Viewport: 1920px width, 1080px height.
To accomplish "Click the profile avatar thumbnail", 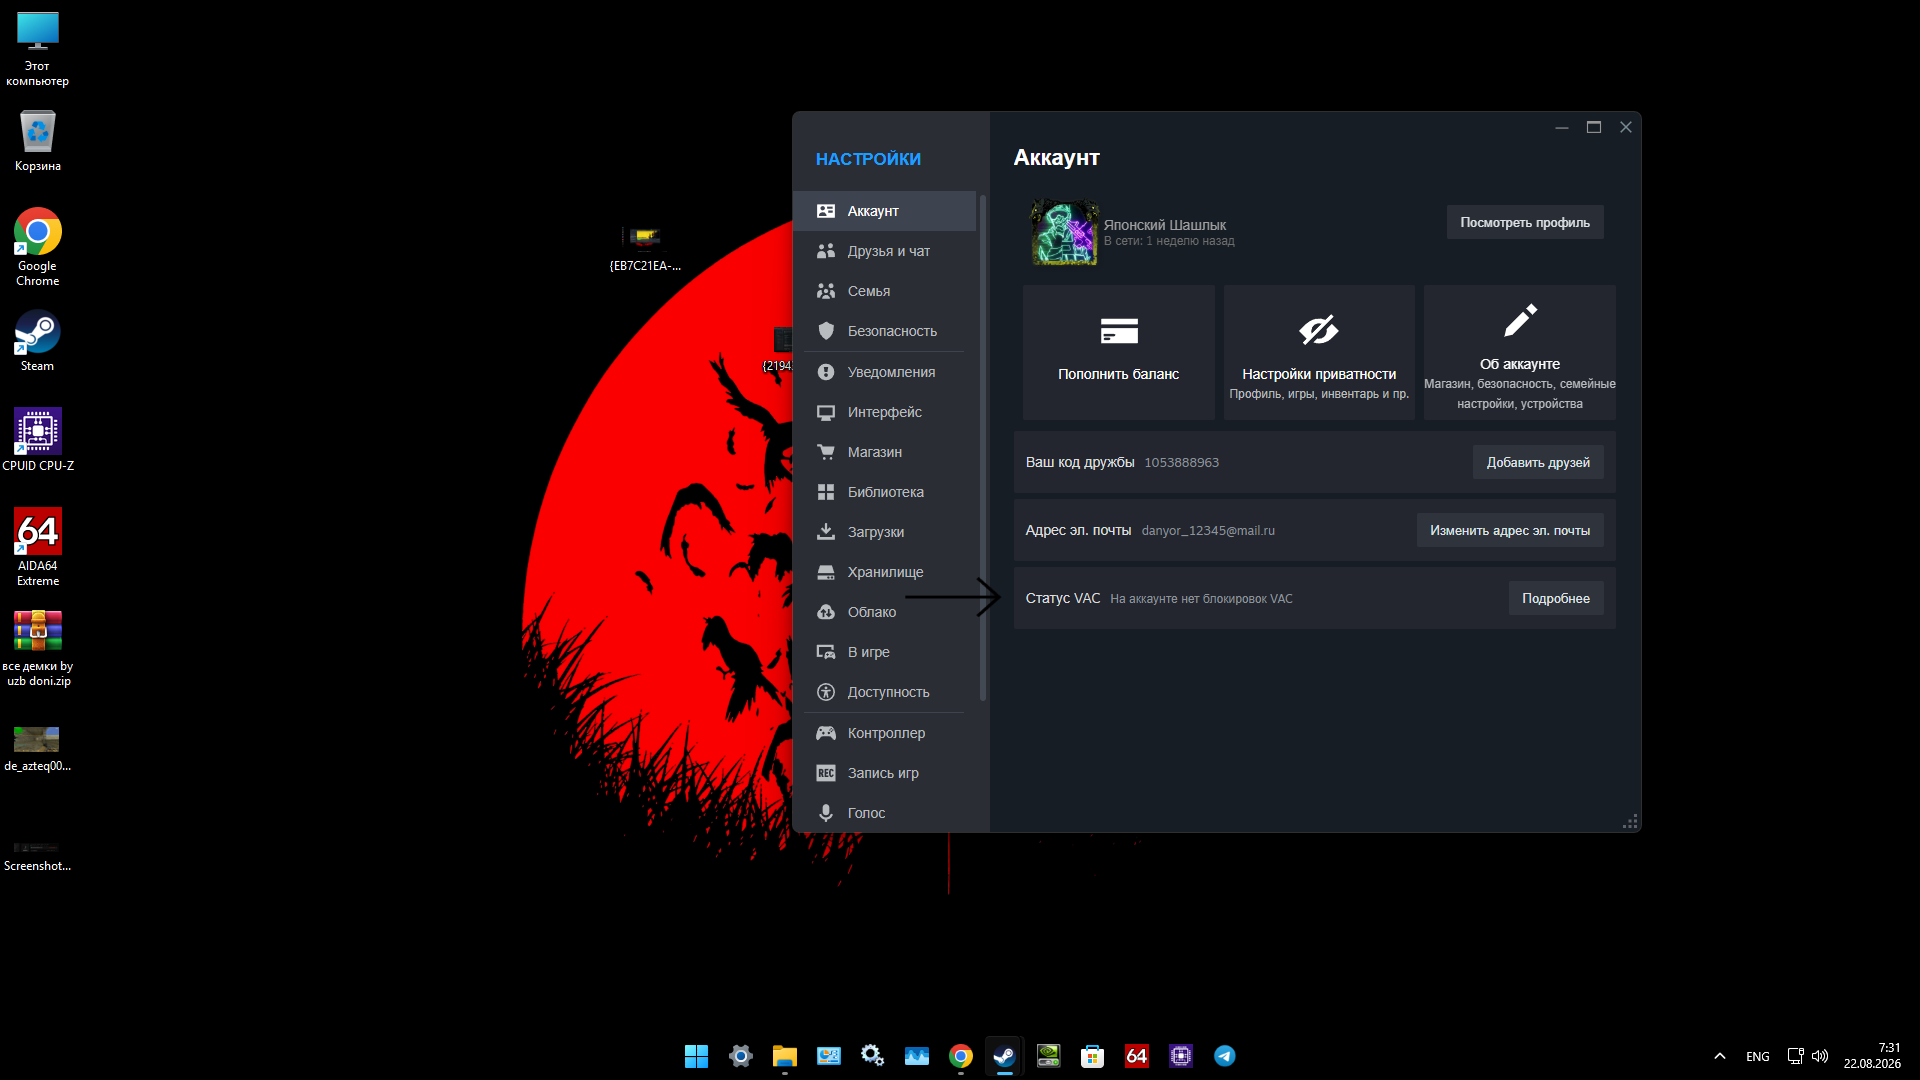I will [x=1065, y=232].
